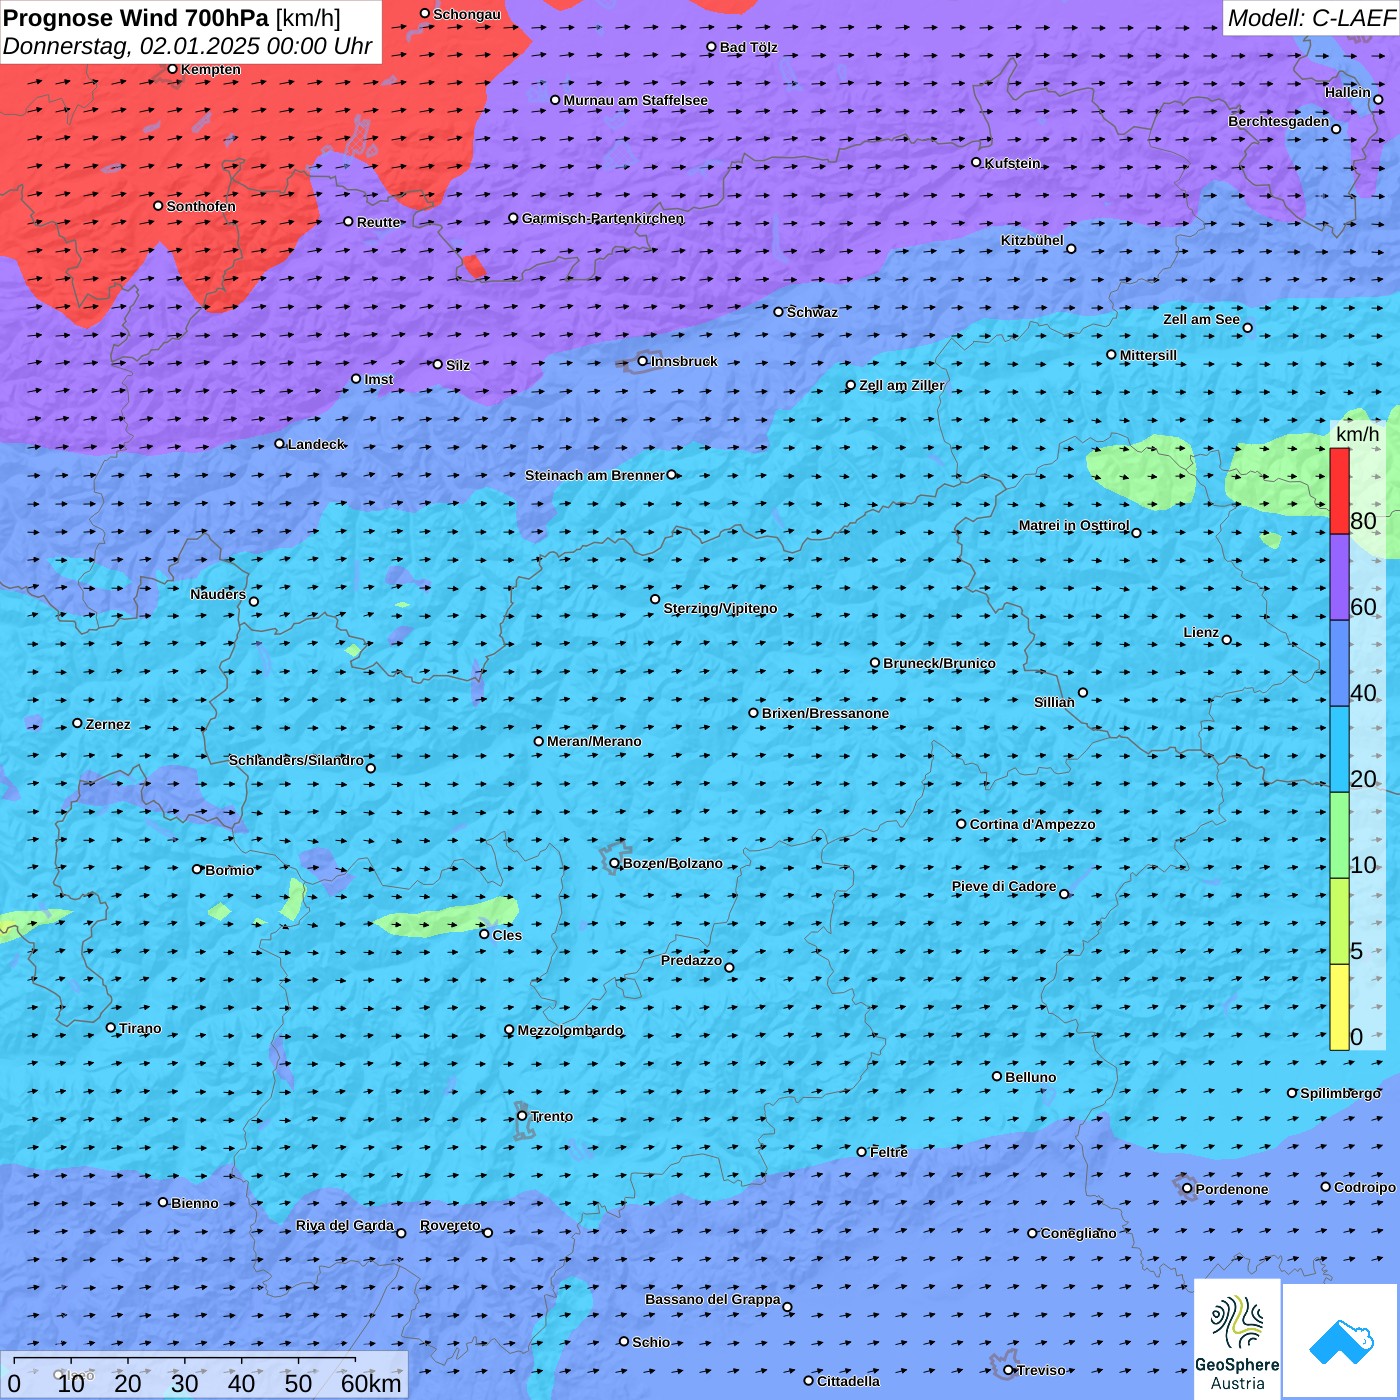Click the Cortina d'Ampezzo city marker
The image size is (1400, 1400).
click(962, 824)
